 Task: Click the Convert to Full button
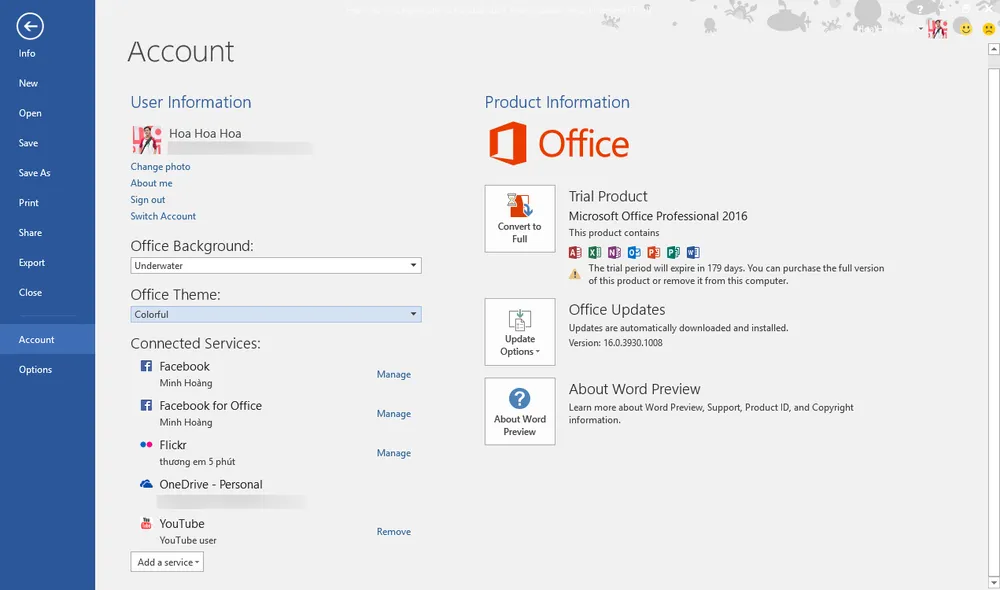pos(519,218)
